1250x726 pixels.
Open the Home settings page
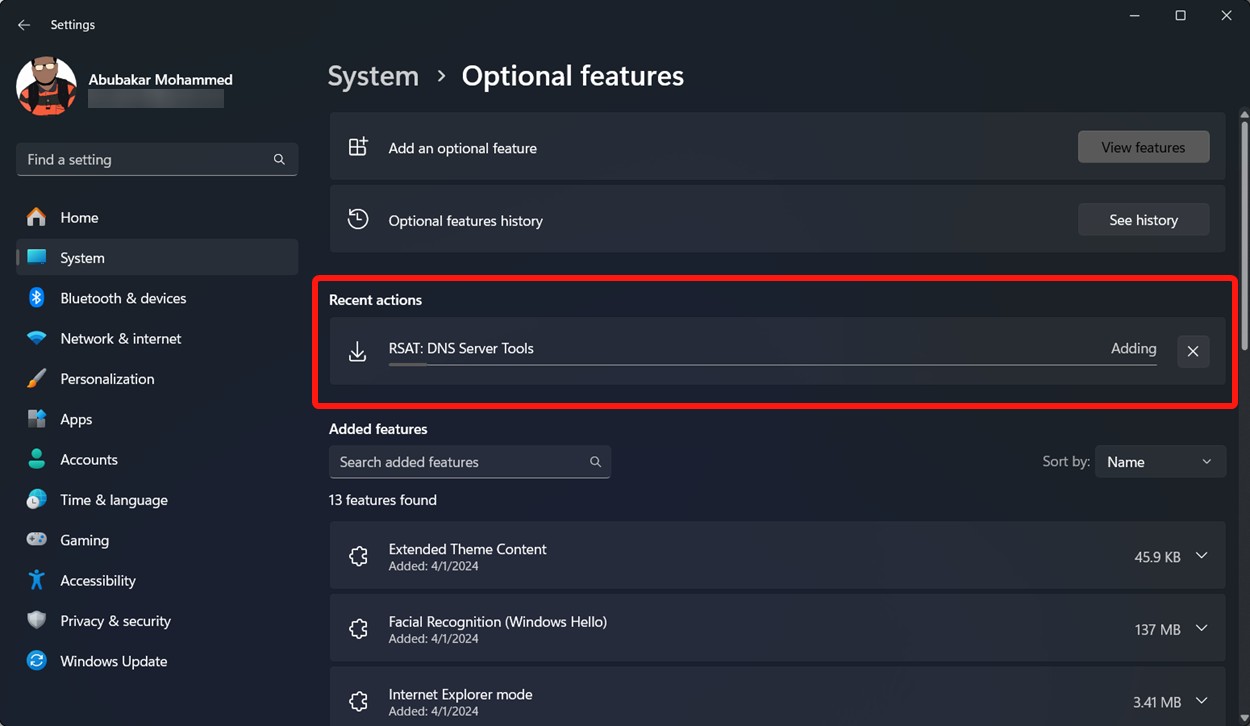point(80,217)
